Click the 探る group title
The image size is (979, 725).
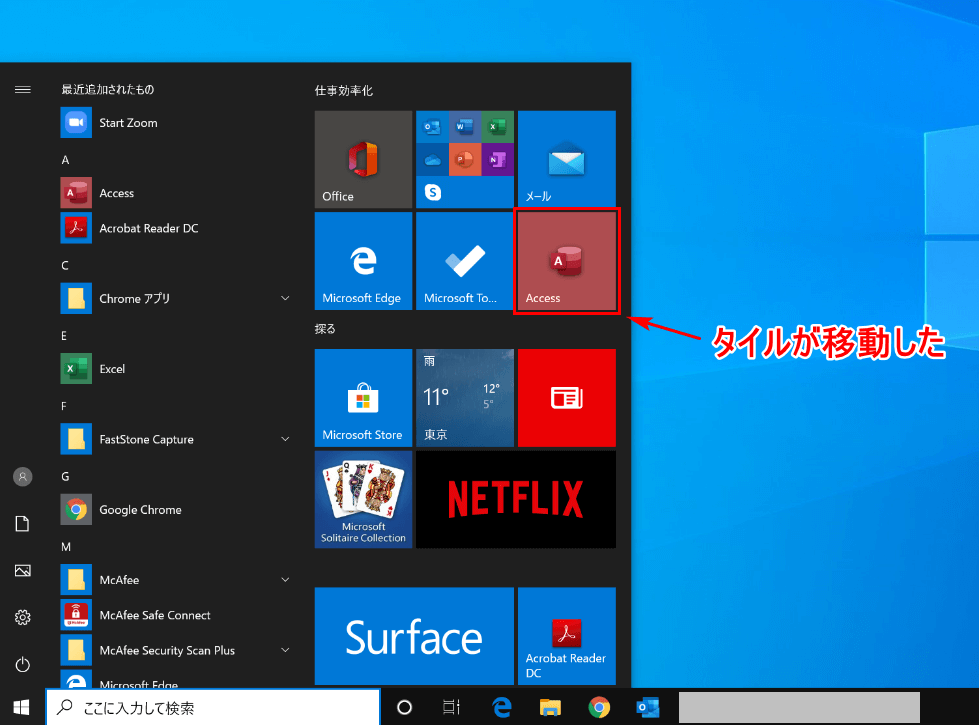(325, 328)
